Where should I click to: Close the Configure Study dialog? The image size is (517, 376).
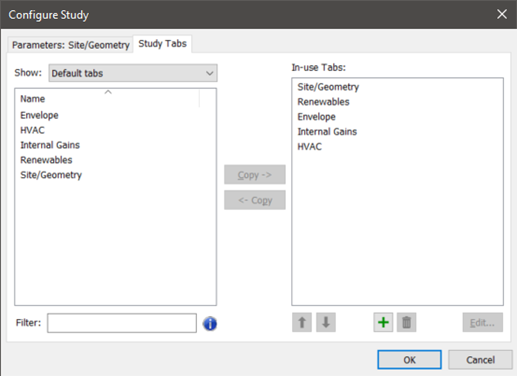pyautogui.click(x=502, y=14)
